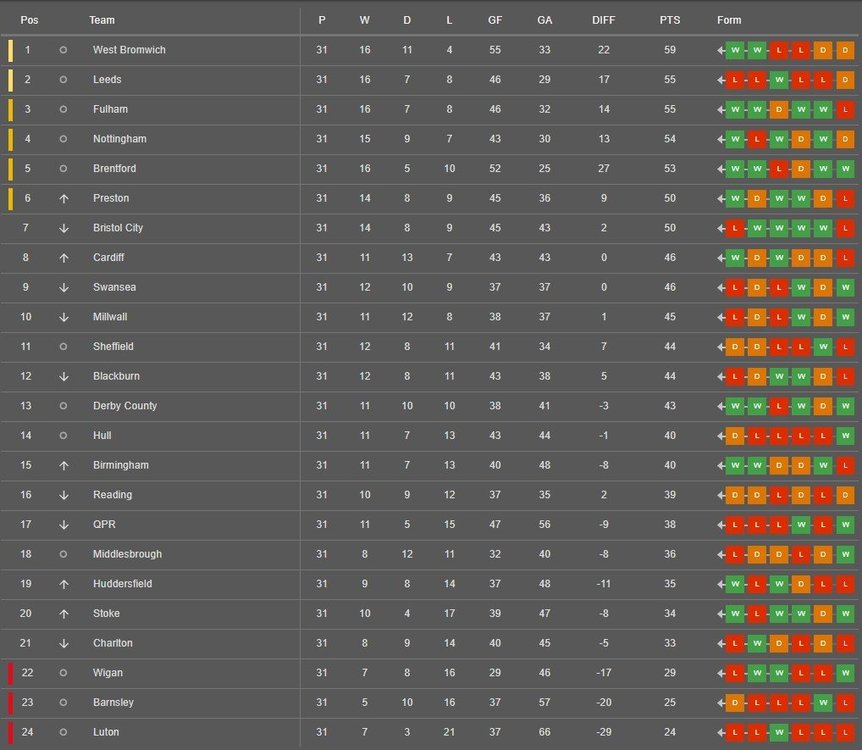The height and width of the screenshot is (750, 862).
Task: Select the Team column header
Action: (x=102, y=20)
